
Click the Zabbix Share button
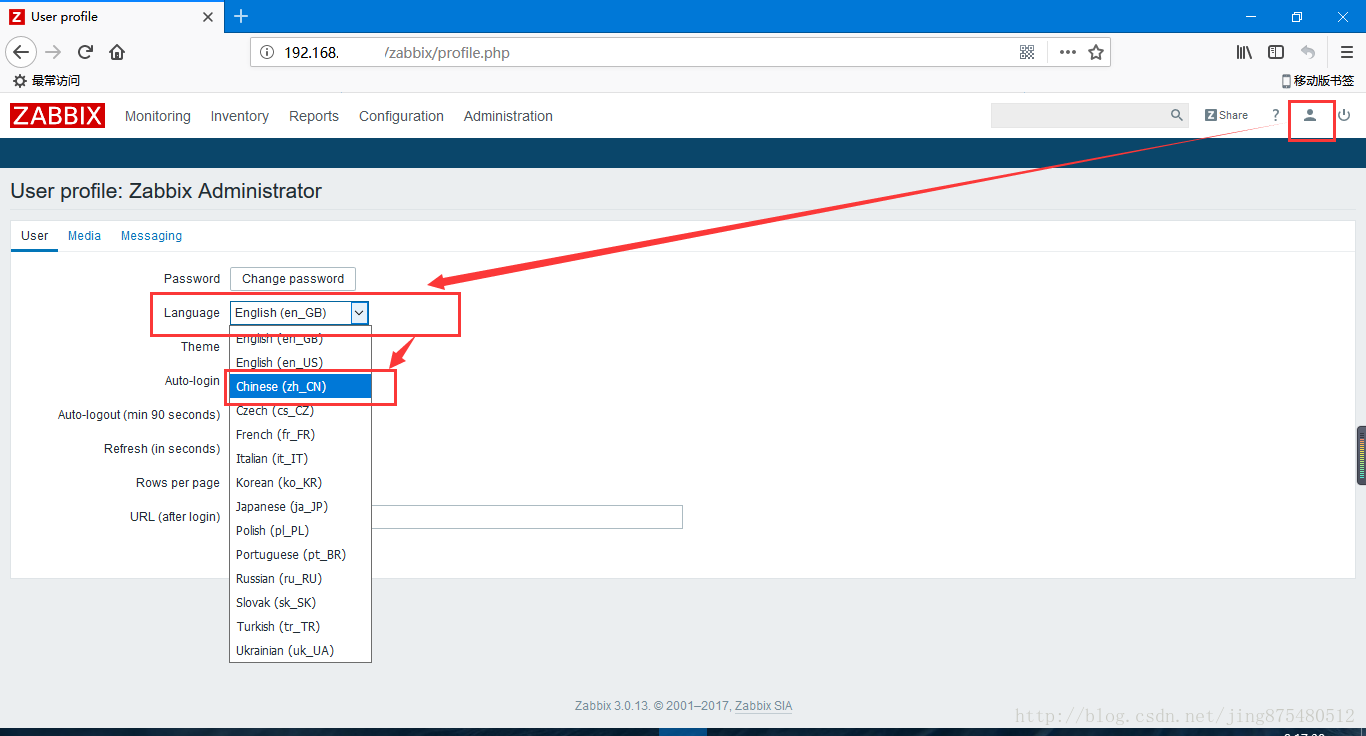point(1226,116)
